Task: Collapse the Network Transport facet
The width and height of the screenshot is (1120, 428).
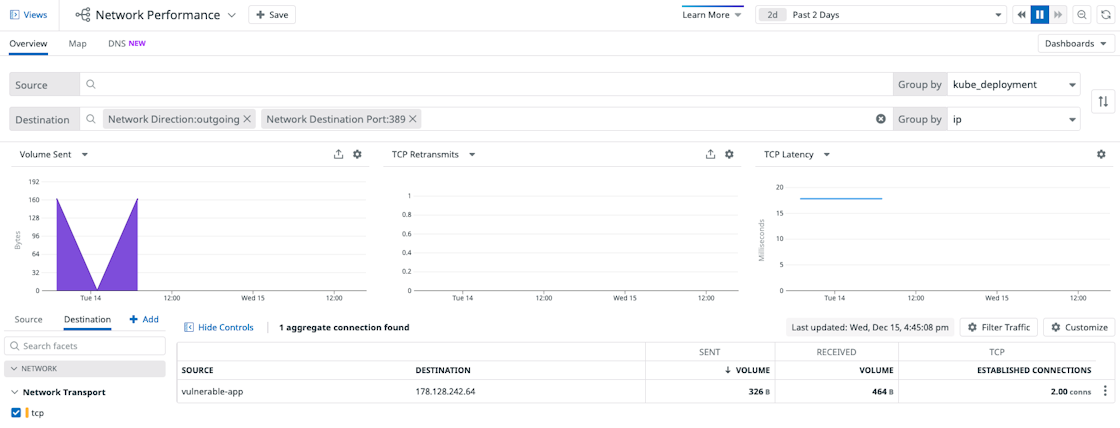Action: pyautogui.click(x=15, y=392)
